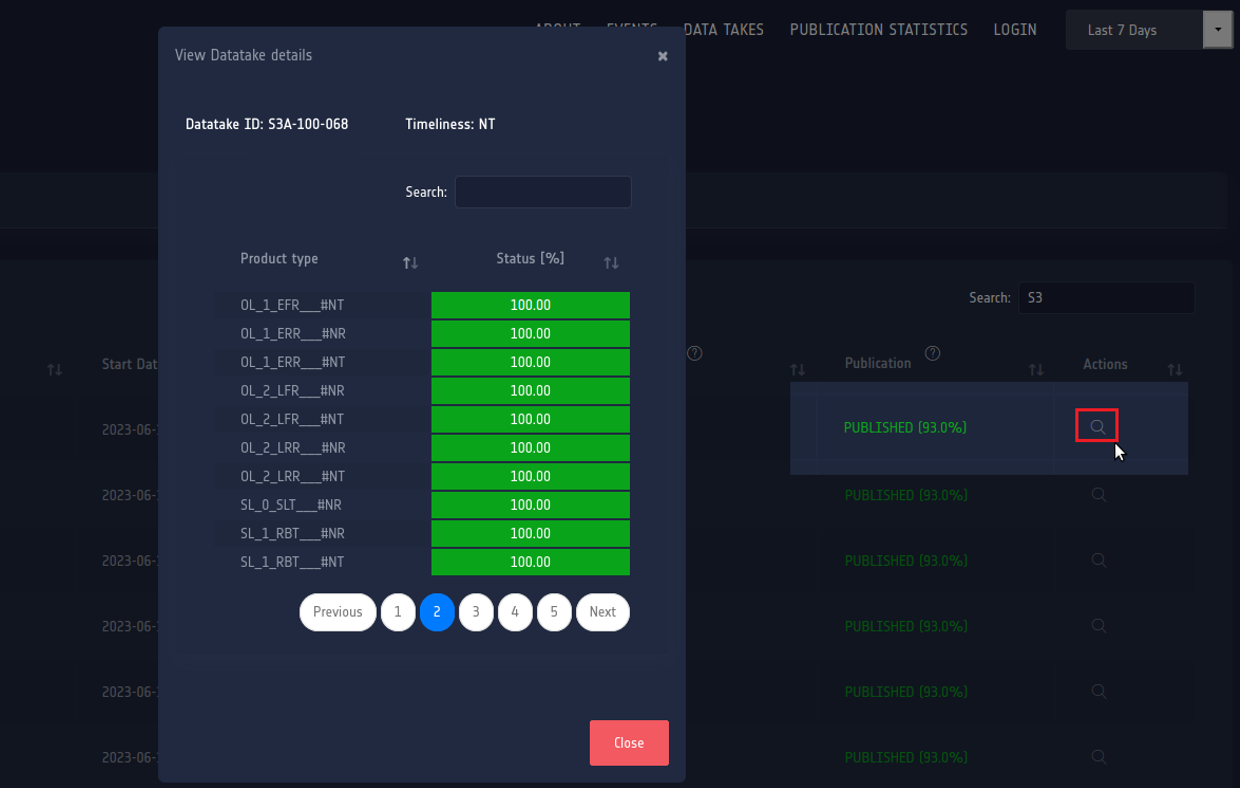The width and height of the screenshot is (1240, 788).
Task: Sort by Actions column arrows
Action: tap(1175, 370)
